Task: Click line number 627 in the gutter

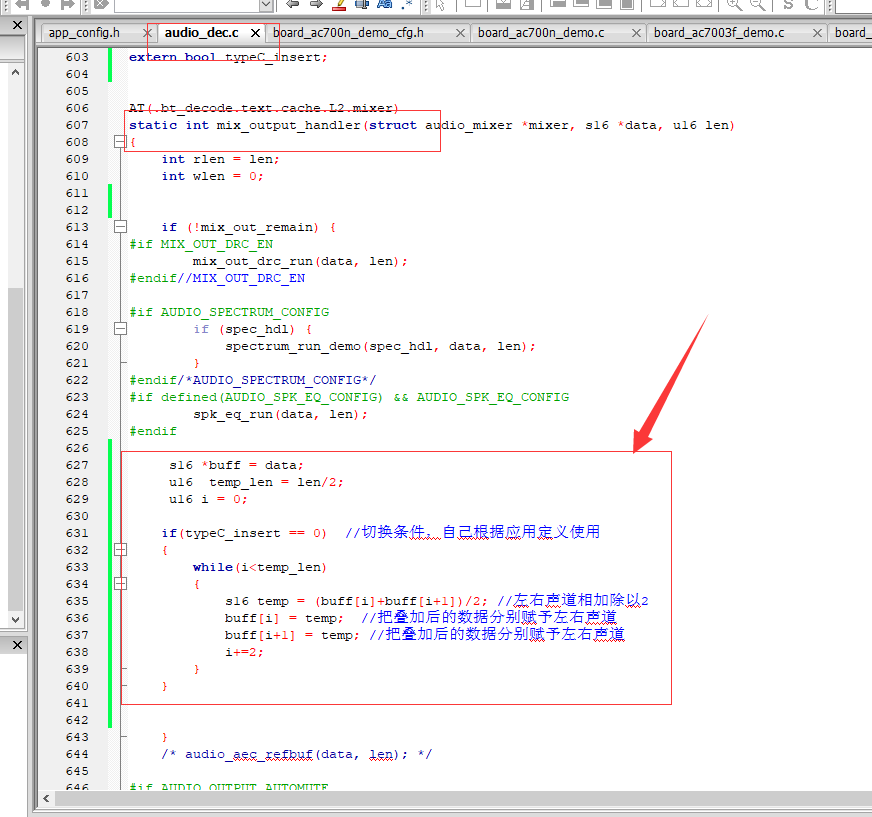Action: click(77, 465)
